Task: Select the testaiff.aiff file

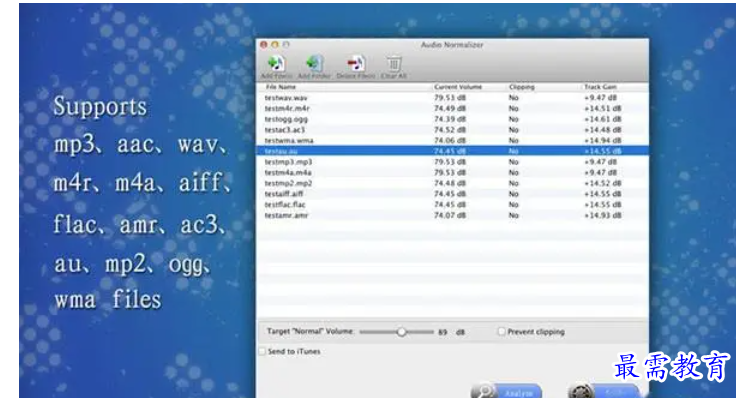Action: point(284,194)
